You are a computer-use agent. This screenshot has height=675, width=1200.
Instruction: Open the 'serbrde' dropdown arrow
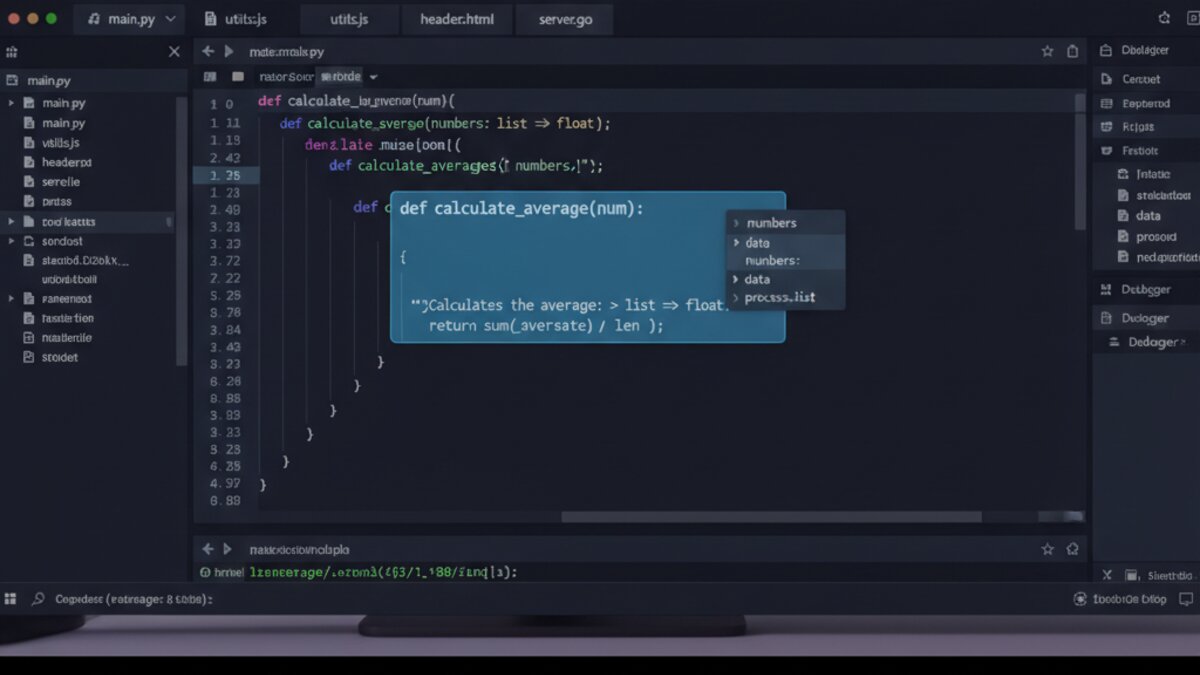(373, 77)
